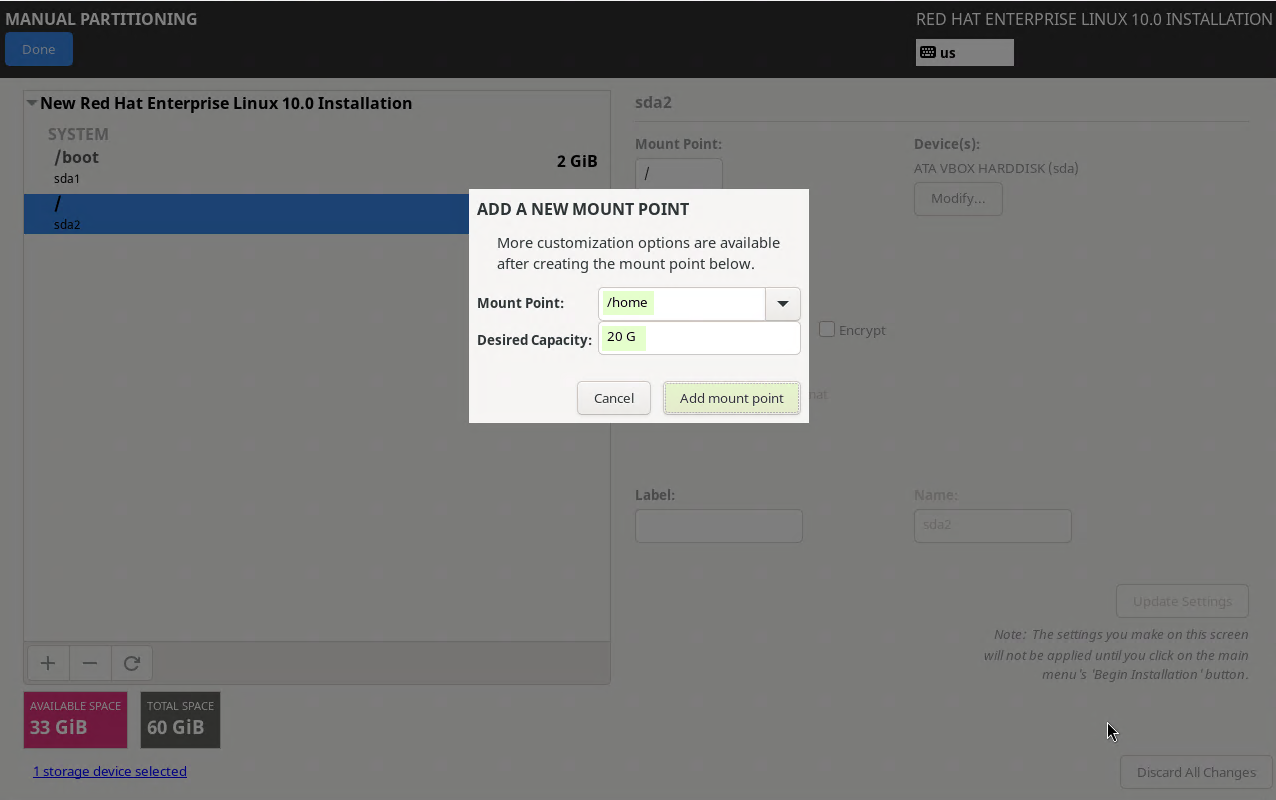Click the 'ADD A NEW MOUNT POINT' dialog title
Viewport: 1276px width, 800px height.
[x=583, y=209]
